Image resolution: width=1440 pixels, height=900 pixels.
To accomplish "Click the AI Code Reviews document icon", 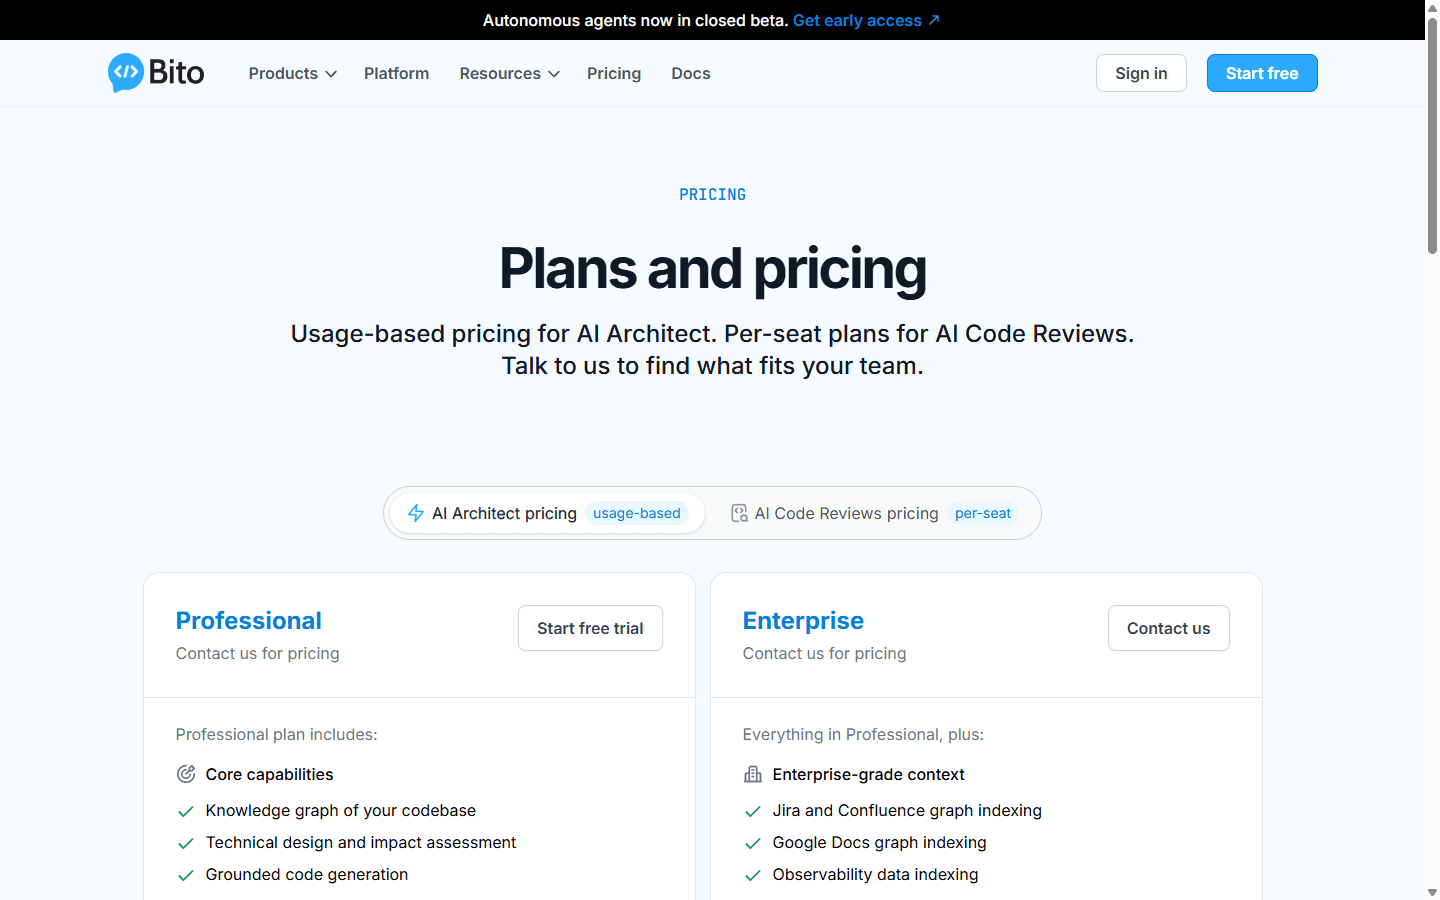I will click(x=739, y=513).
